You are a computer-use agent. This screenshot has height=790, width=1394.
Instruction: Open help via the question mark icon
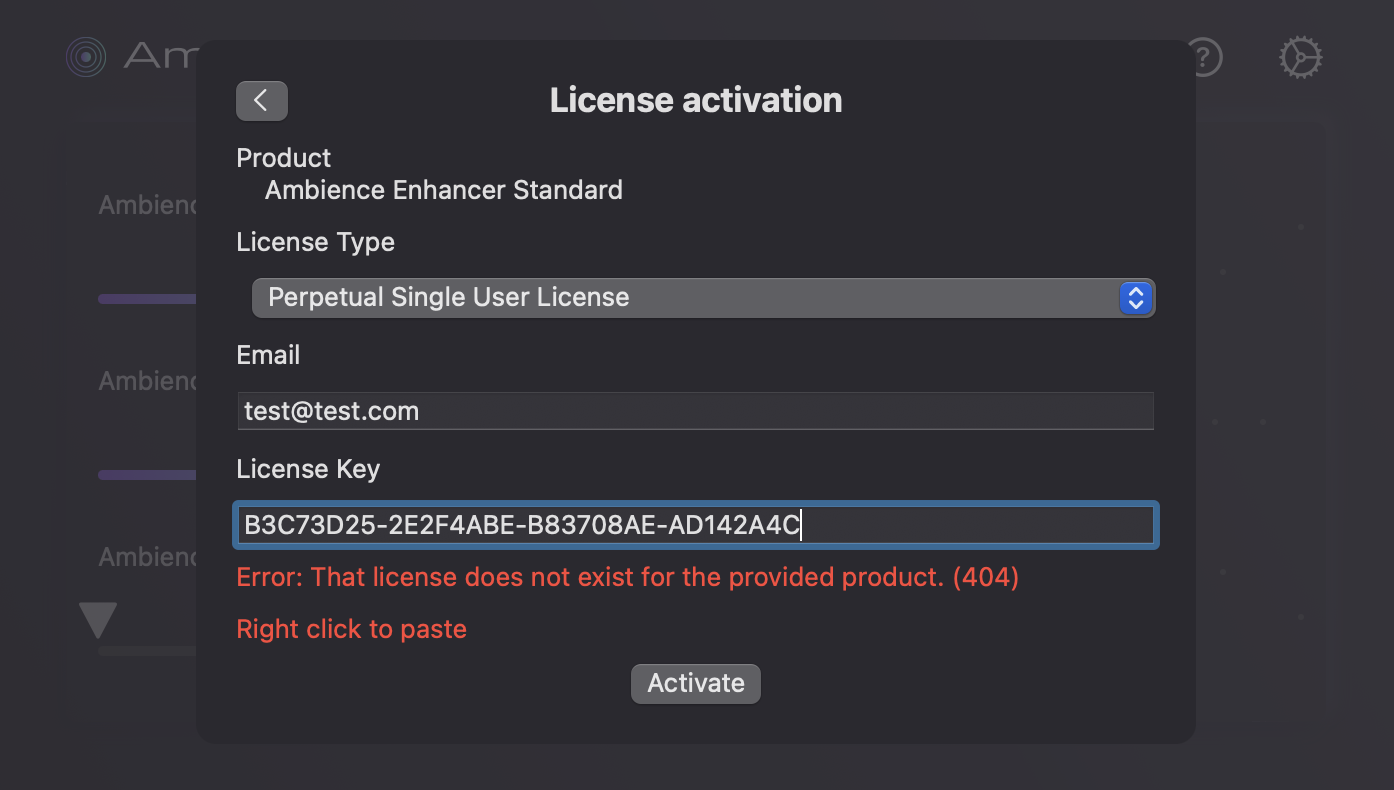pos(1204,57)
